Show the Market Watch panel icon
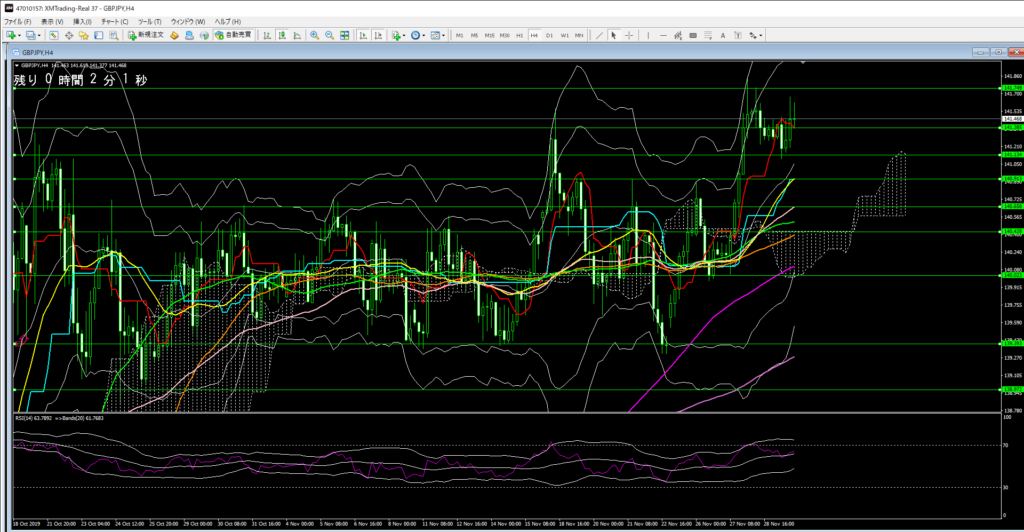1024x532 pixels. [54, 35]
